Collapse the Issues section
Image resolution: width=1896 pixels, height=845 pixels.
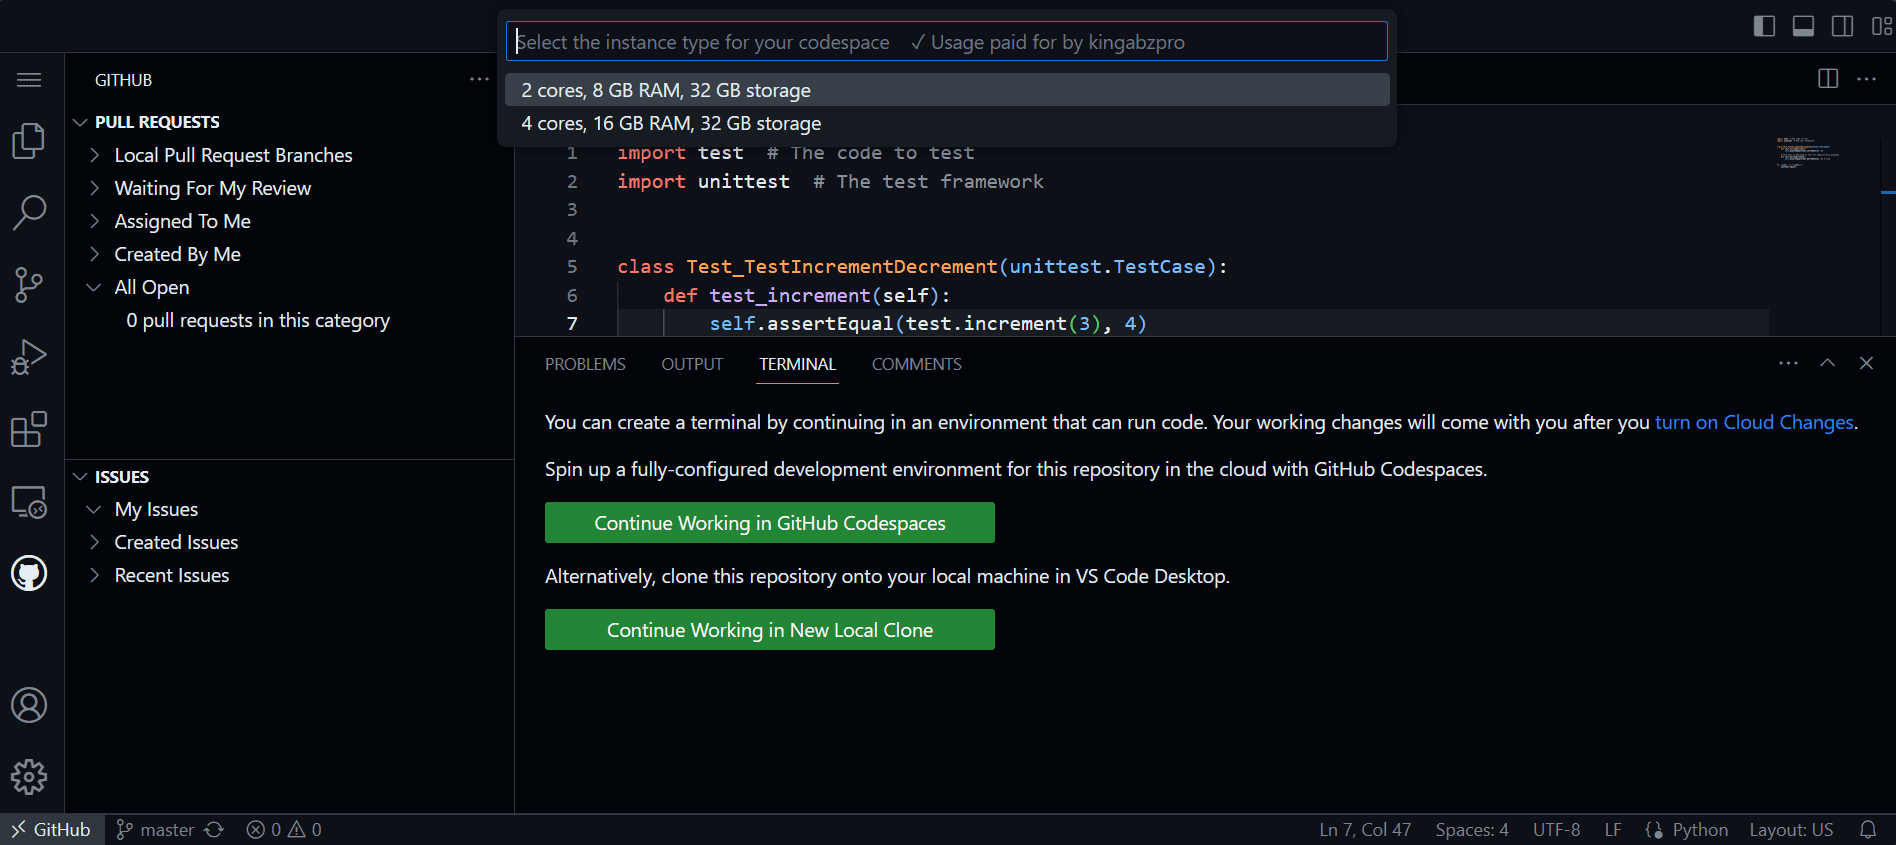click(290, 477)
